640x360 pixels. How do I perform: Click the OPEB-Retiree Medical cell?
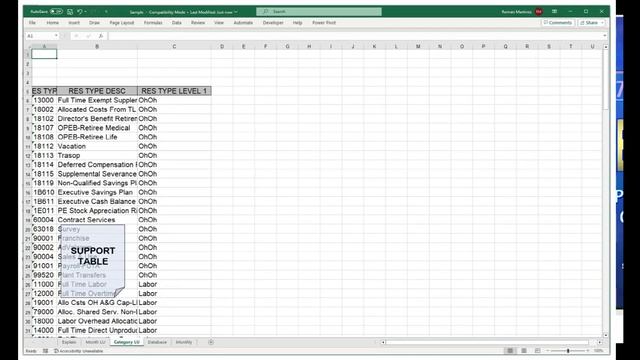click(x=97, y=128)
